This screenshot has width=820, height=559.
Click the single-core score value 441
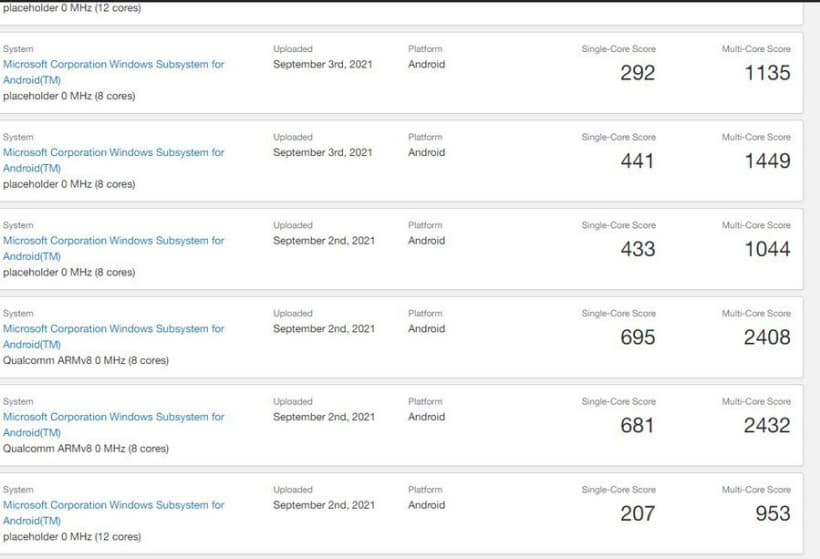pyautogui.click(x=637, y=161)
